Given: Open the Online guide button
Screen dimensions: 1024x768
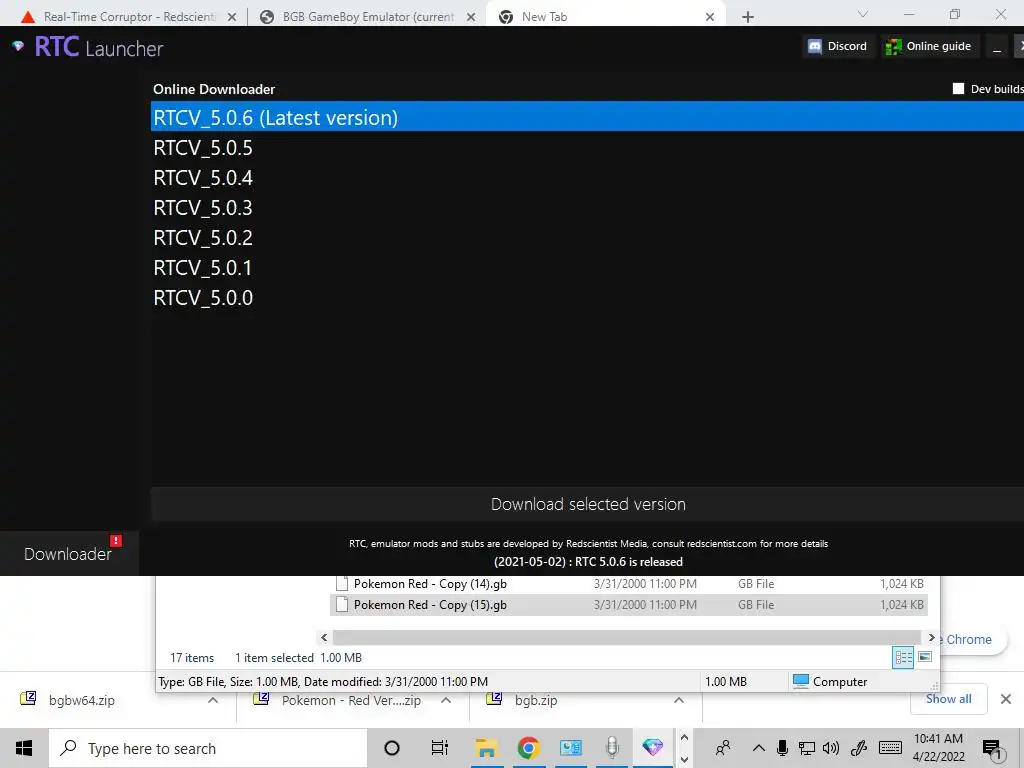Looking at the screenshot, I should coord(929,46).
